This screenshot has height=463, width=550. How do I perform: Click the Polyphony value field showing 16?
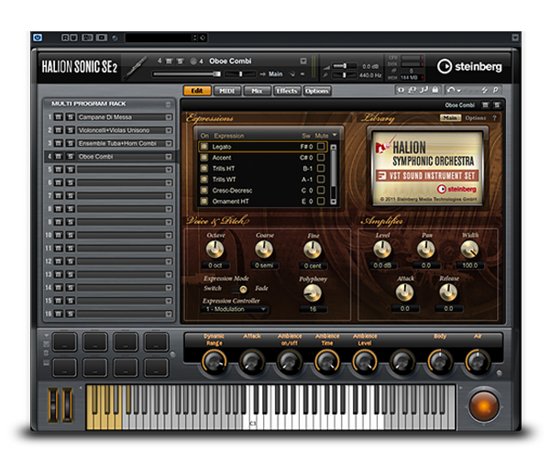pos(313,309)
